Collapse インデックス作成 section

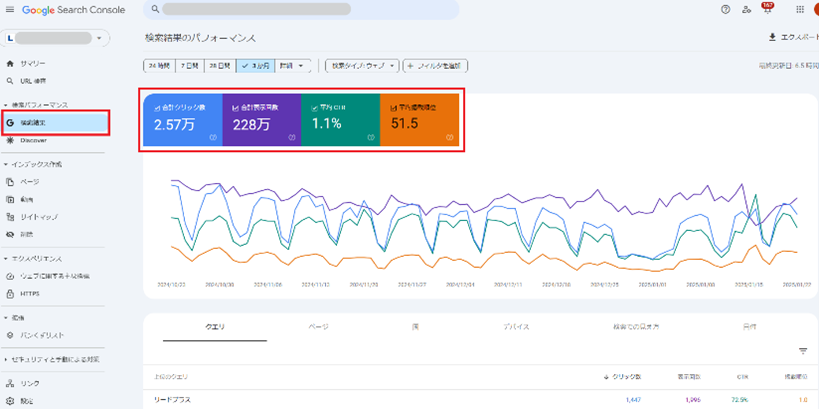click(x=32, y=164)
